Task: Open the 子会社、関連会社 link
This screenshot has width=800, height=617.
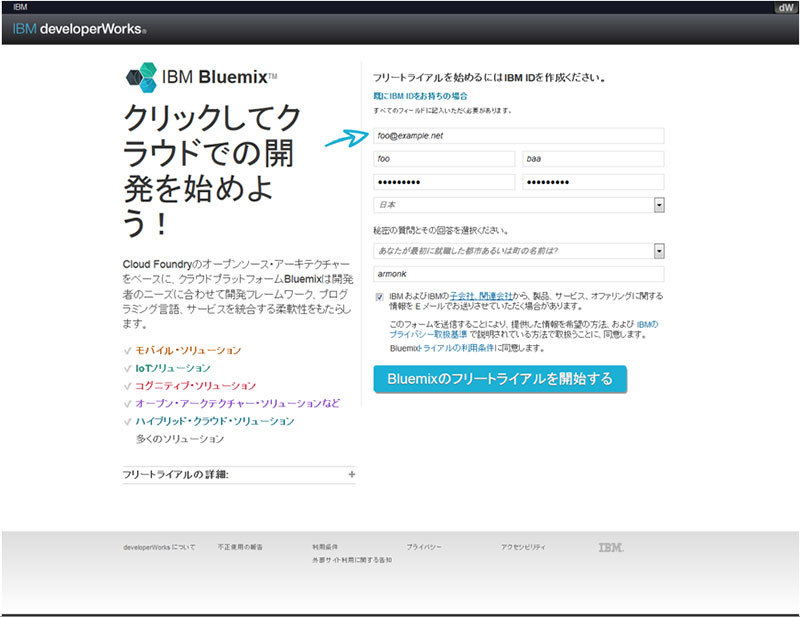Action: (x=481, y=296)
